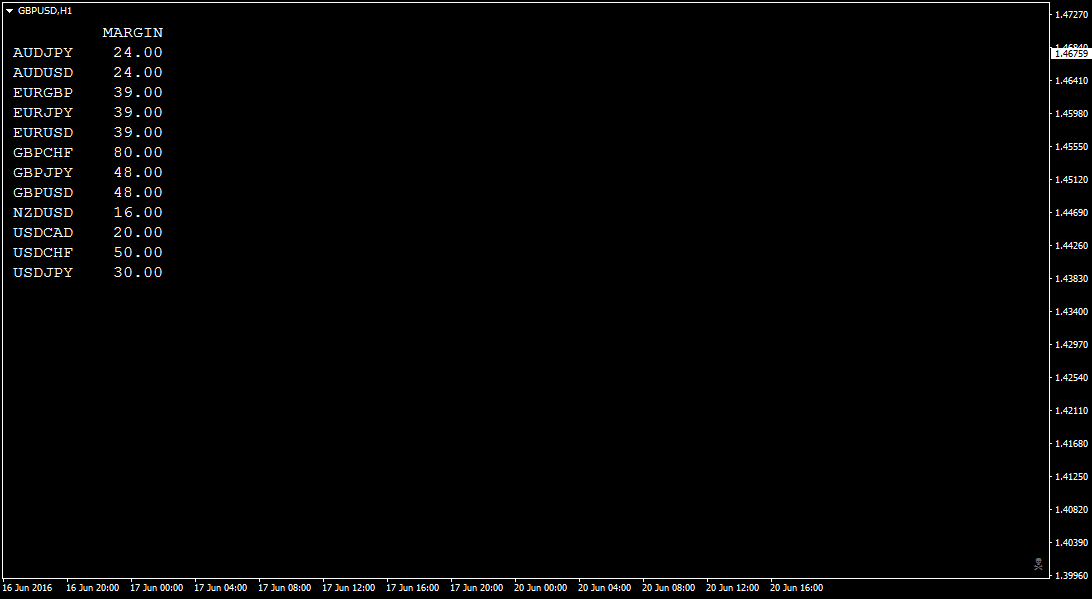The image size is (1092, 599).
Task: Click the NZDUSD symbol label
Action: tap(42, 212)
